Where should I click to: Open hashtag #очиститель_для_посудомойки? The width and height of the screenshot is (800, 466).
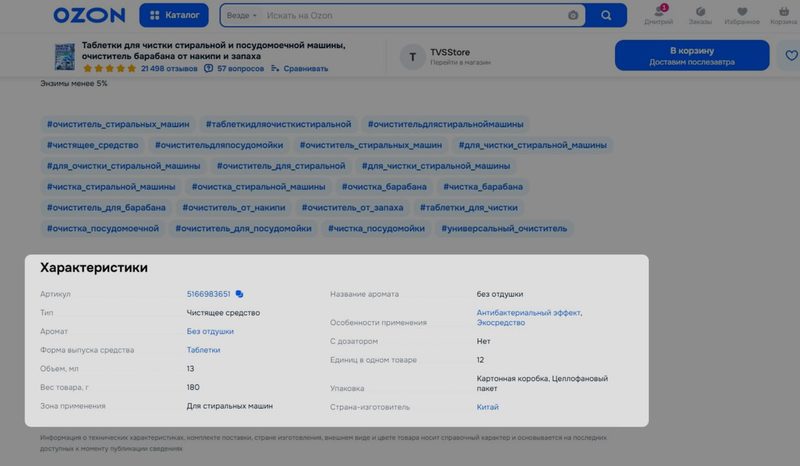243,229
